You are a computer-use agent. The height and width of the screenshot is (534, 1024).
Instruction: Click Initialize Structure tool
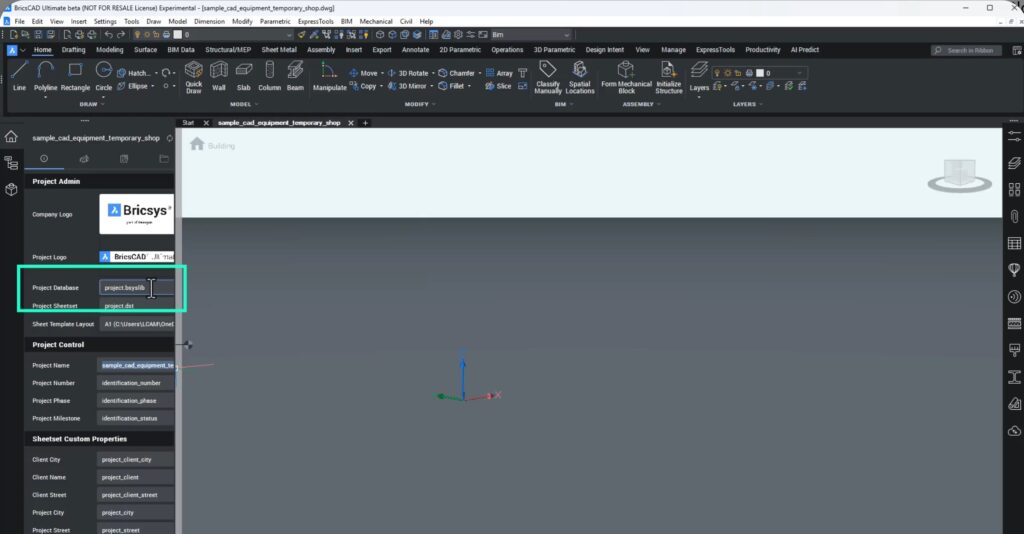669,77
